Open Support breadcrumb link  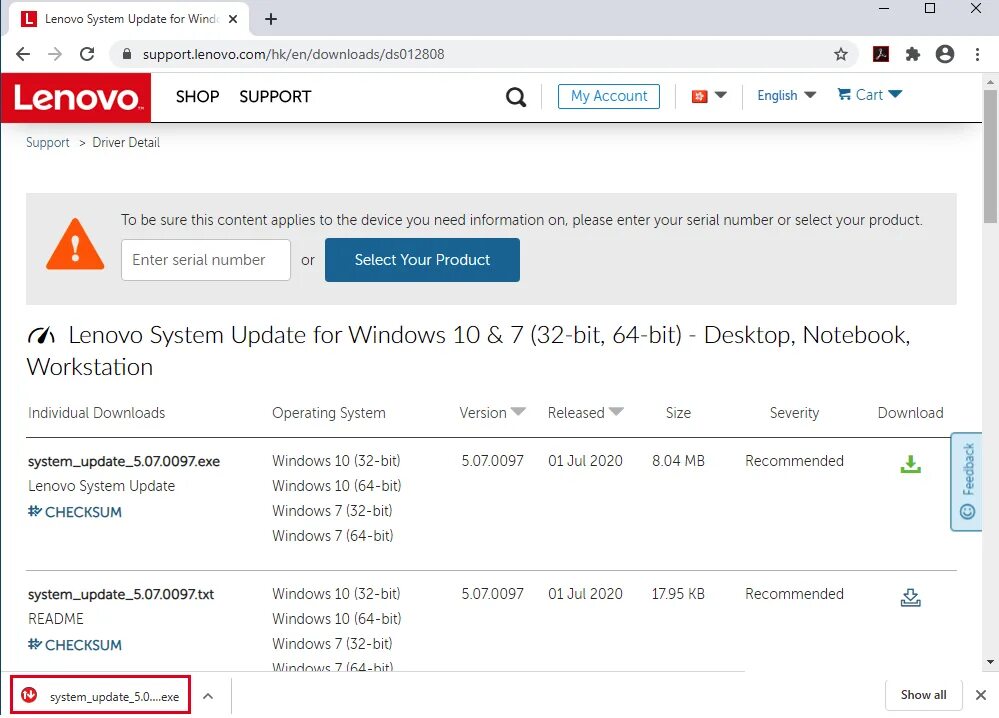[x=48, y=143]
